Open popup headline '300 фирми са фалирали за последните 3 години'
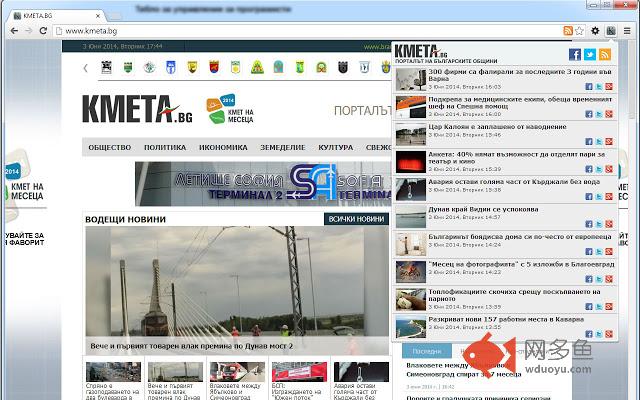Image resolution: width=640 pixels, height=400 pixels. click(520, 75)
